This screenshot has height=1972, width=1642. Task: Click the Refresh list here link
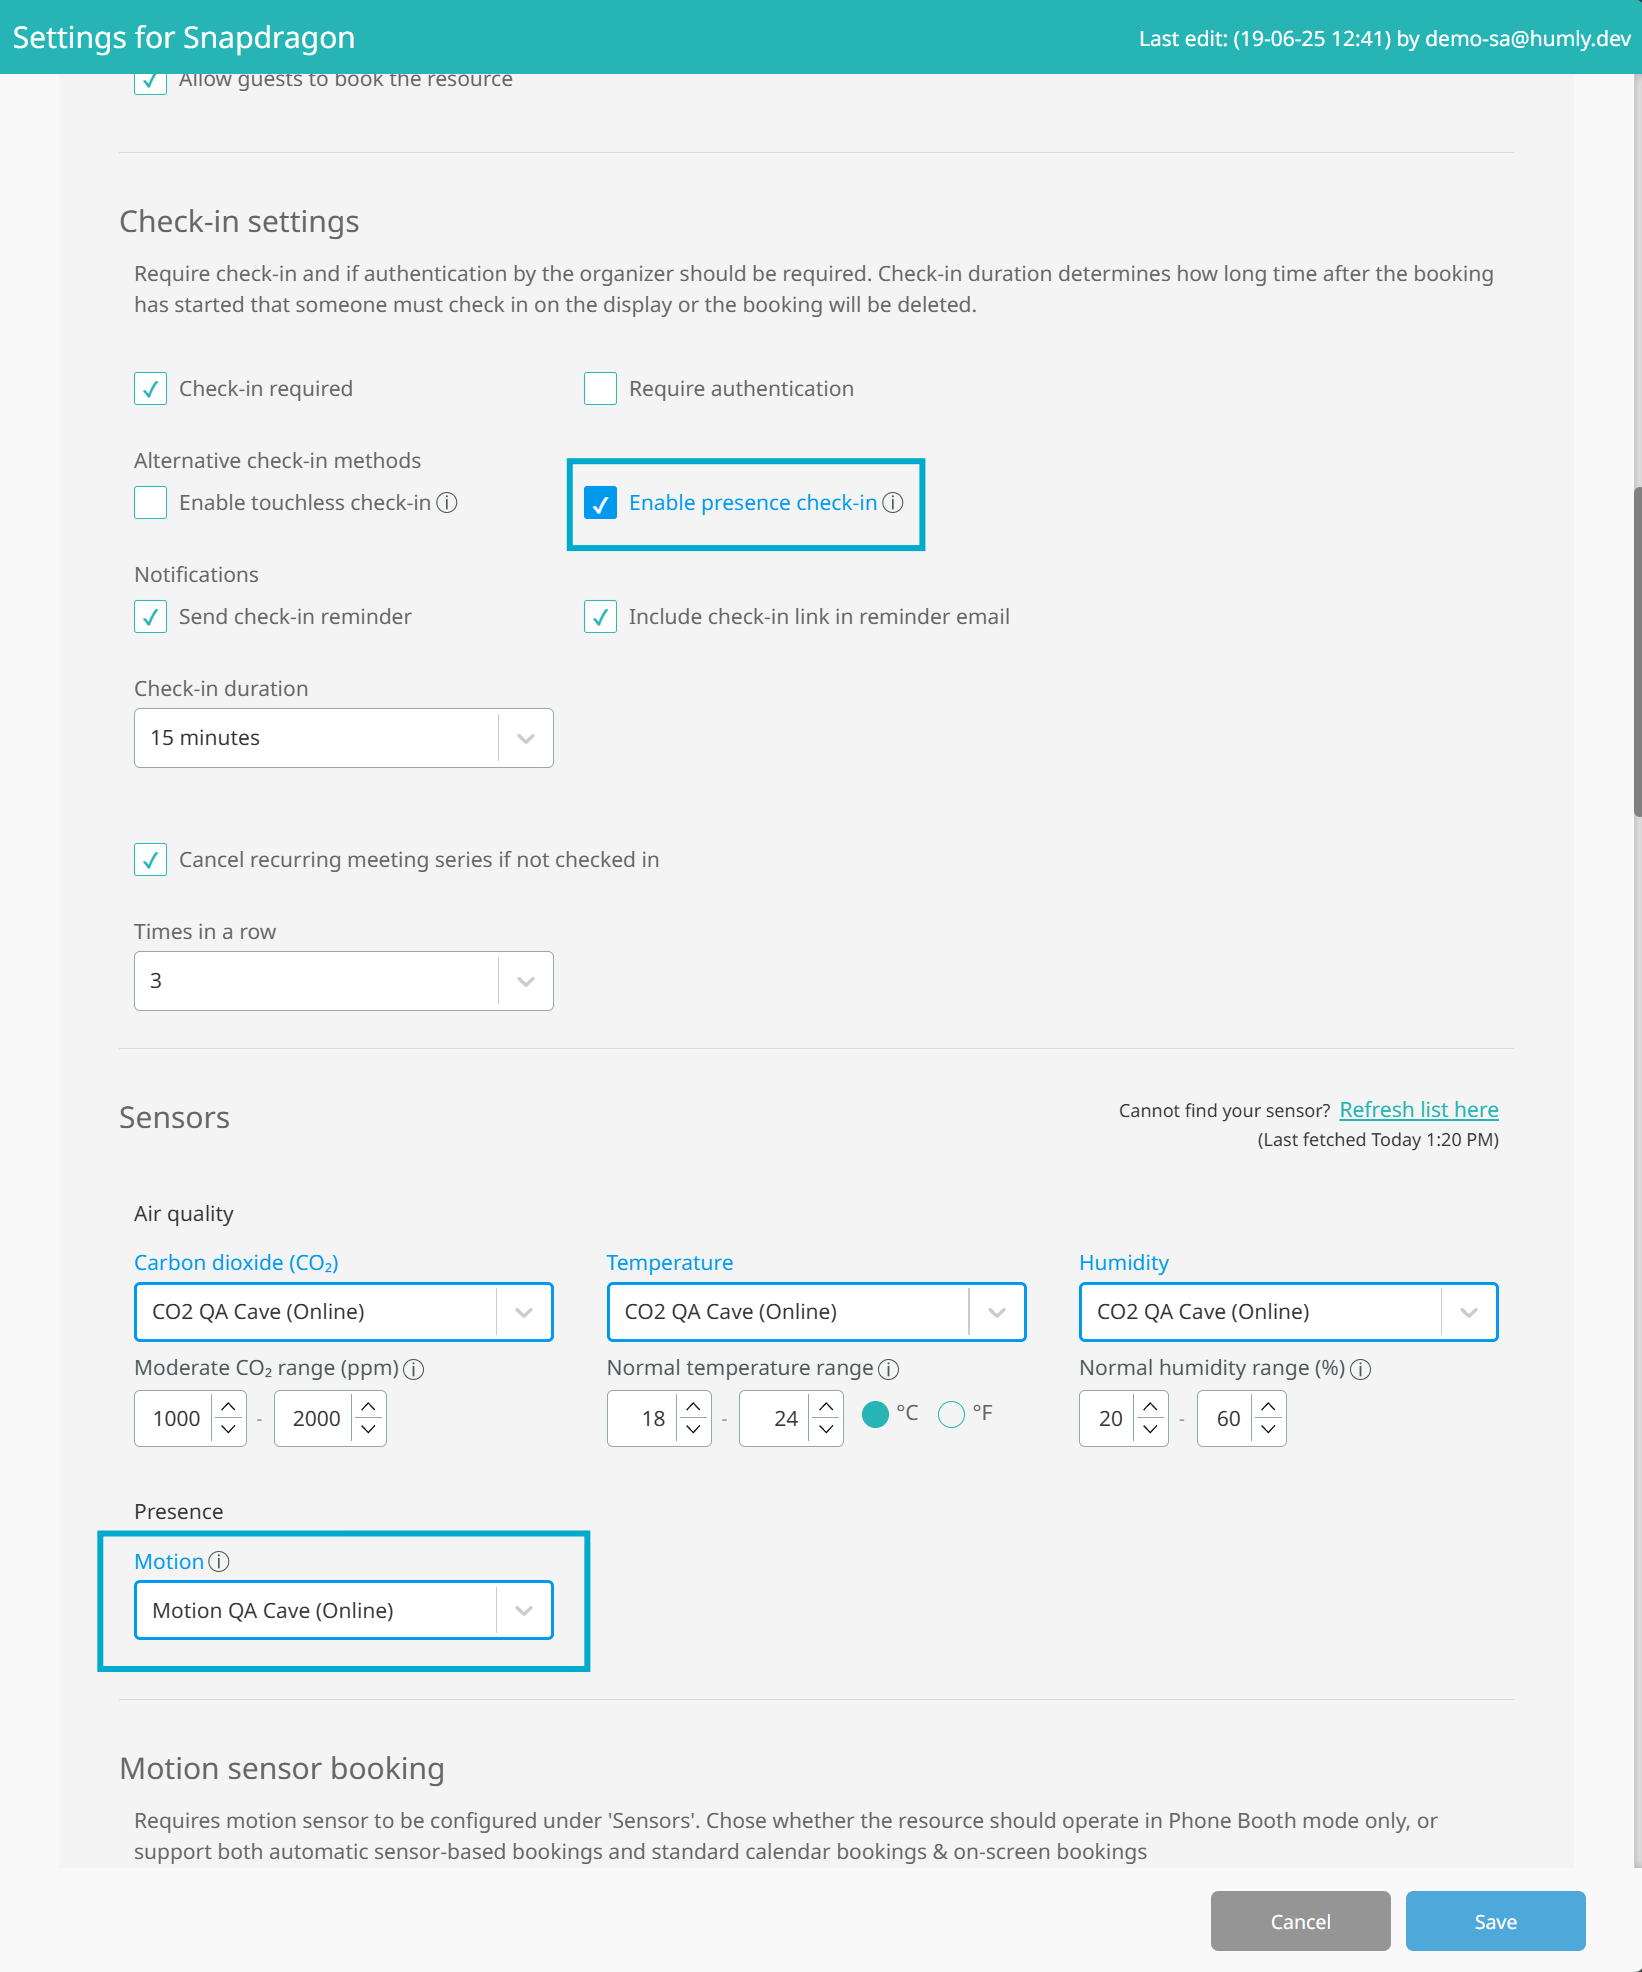(x=1418, y=1110)
